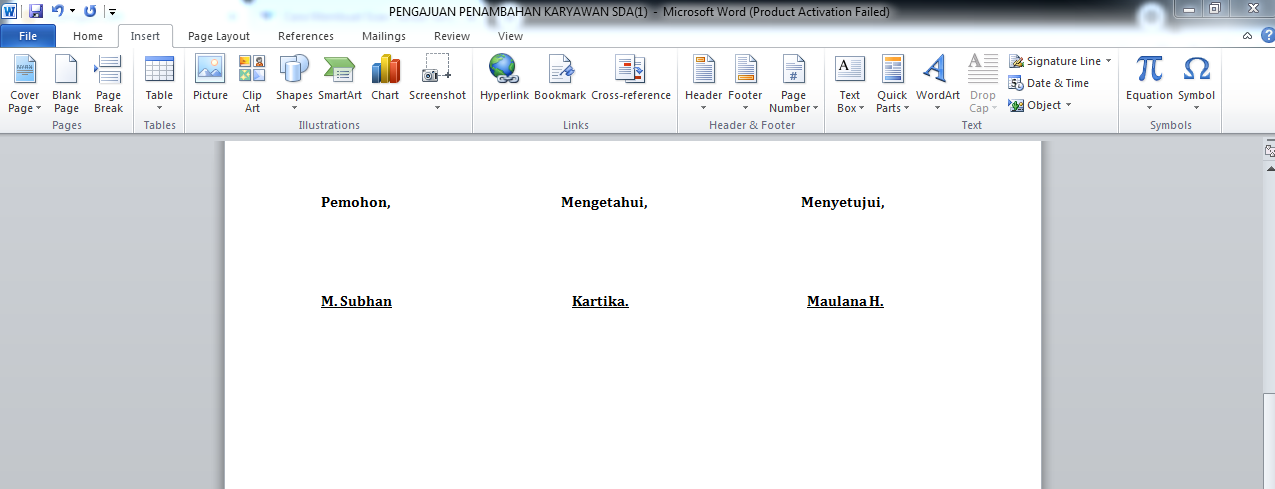1275x489 pixels.
Task: Switch to the Mailings tab
Action: [x=384, y=36]
